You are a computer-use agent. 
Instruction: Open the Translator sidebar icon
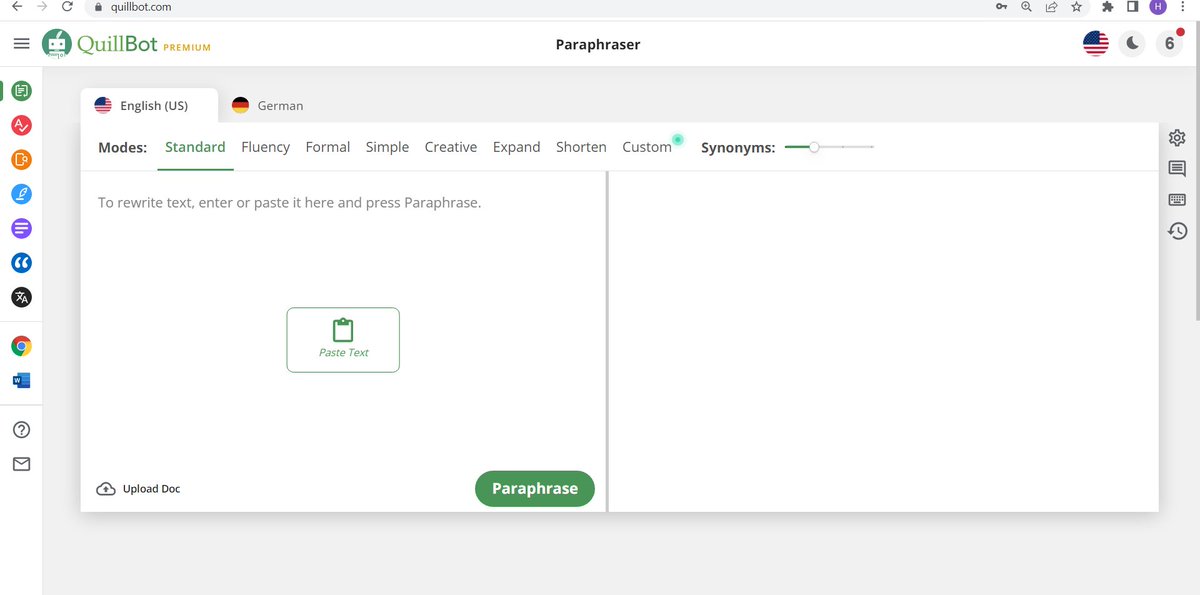pyautogui.click(x=21, y=297)
